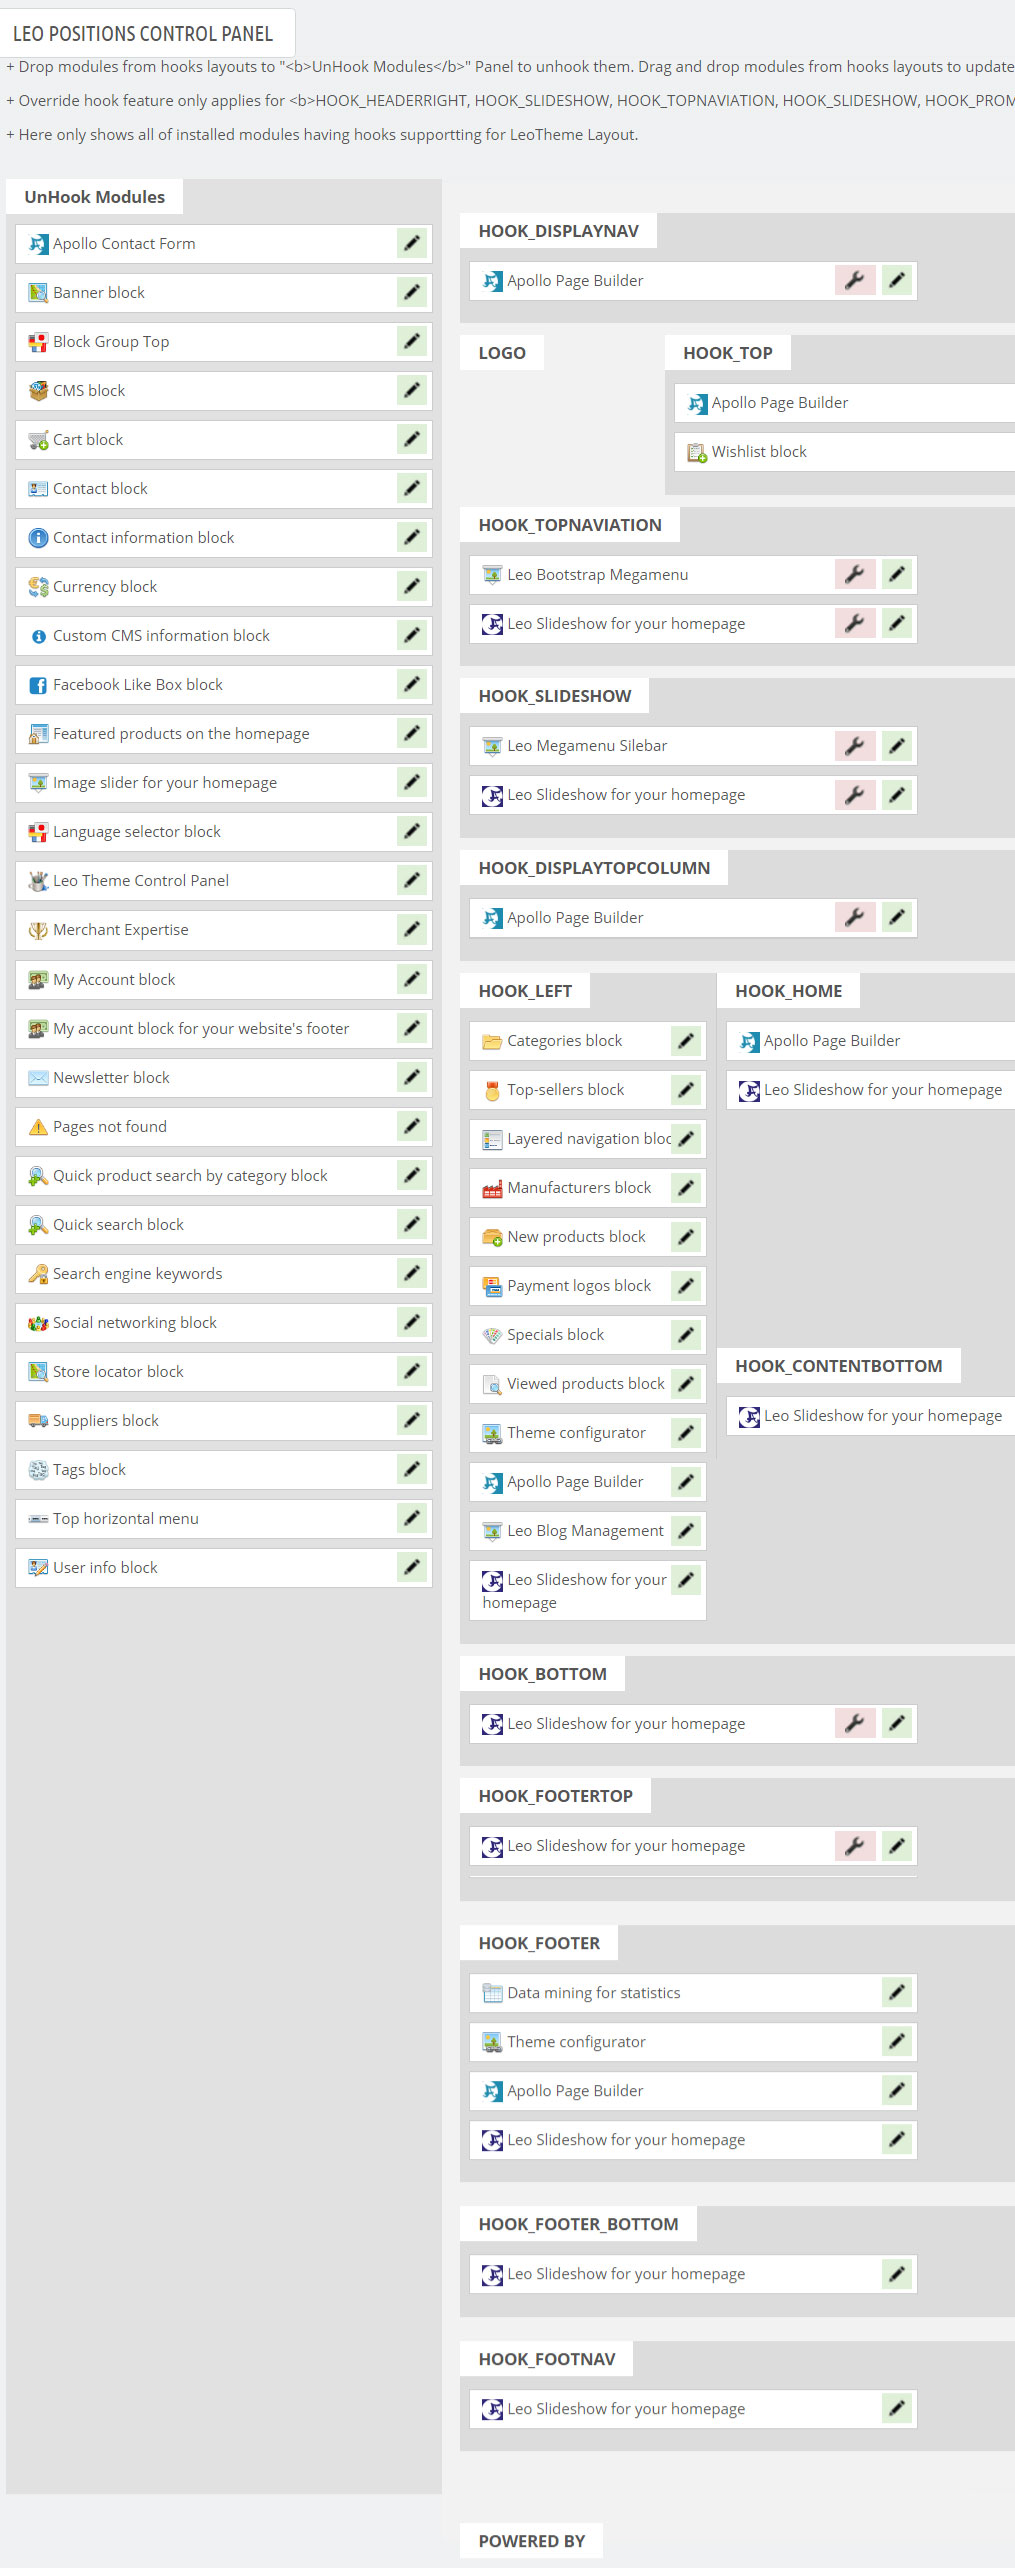This screenshot has height=2568, width=1015.
Task: Click edit pencil for Apollo Contact Form
Action: pyautogui.click(x=411, y=243)
